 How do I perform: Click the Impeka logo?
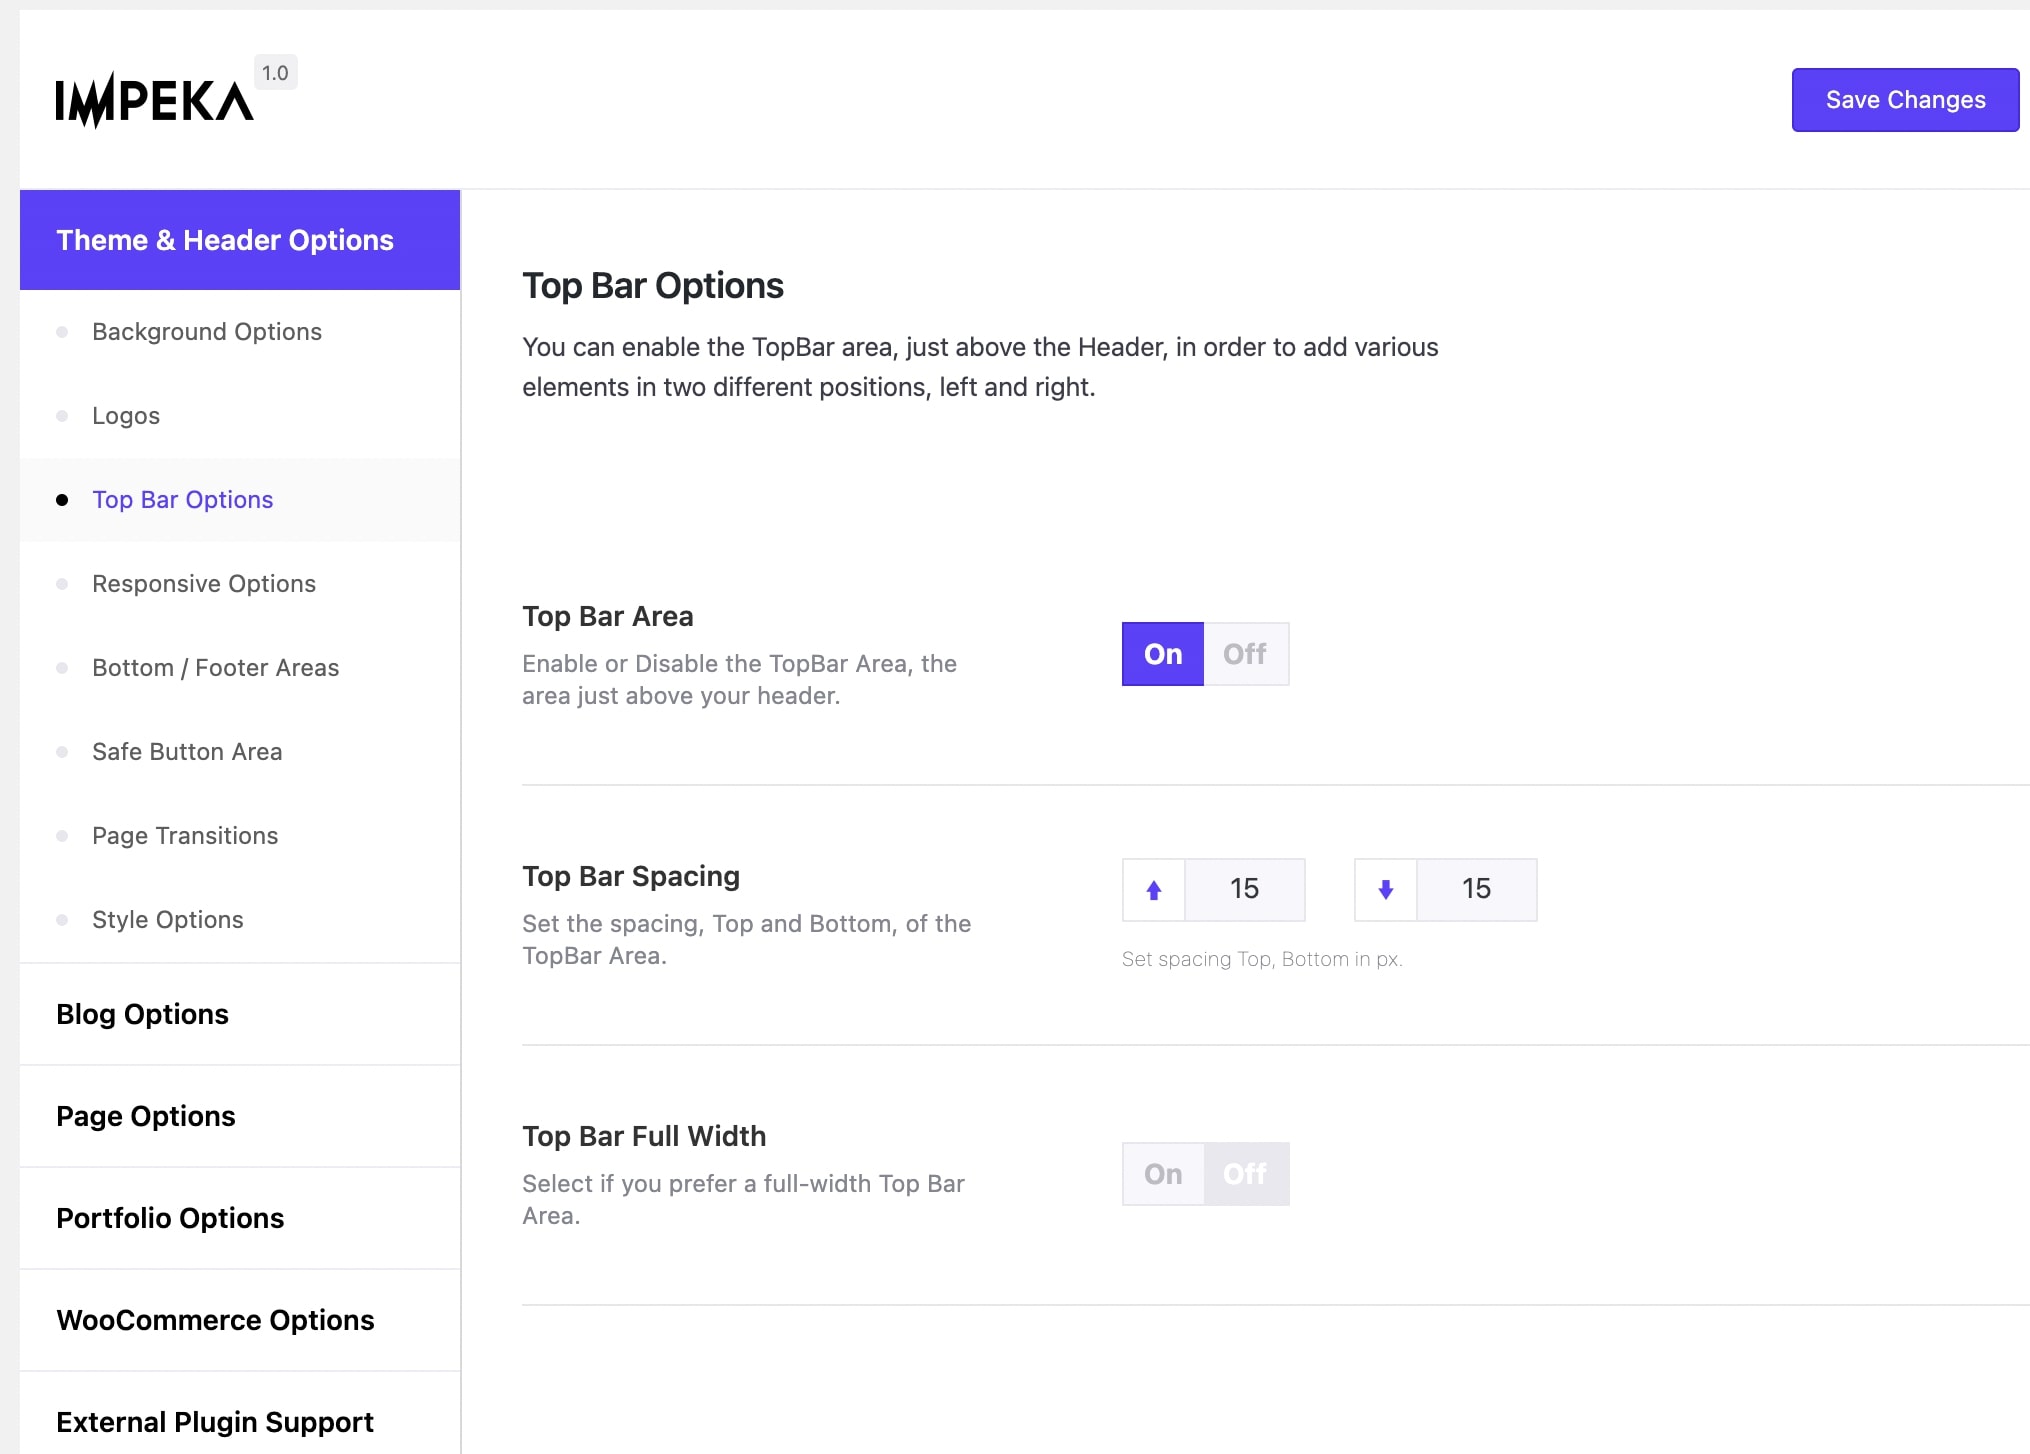[154, 101]
